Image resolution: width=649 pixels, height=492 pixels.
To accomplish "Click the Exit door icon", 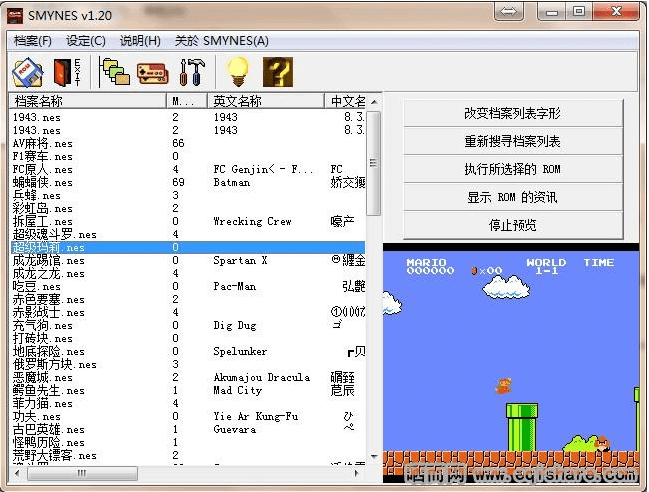I will (x=67, y=72).
